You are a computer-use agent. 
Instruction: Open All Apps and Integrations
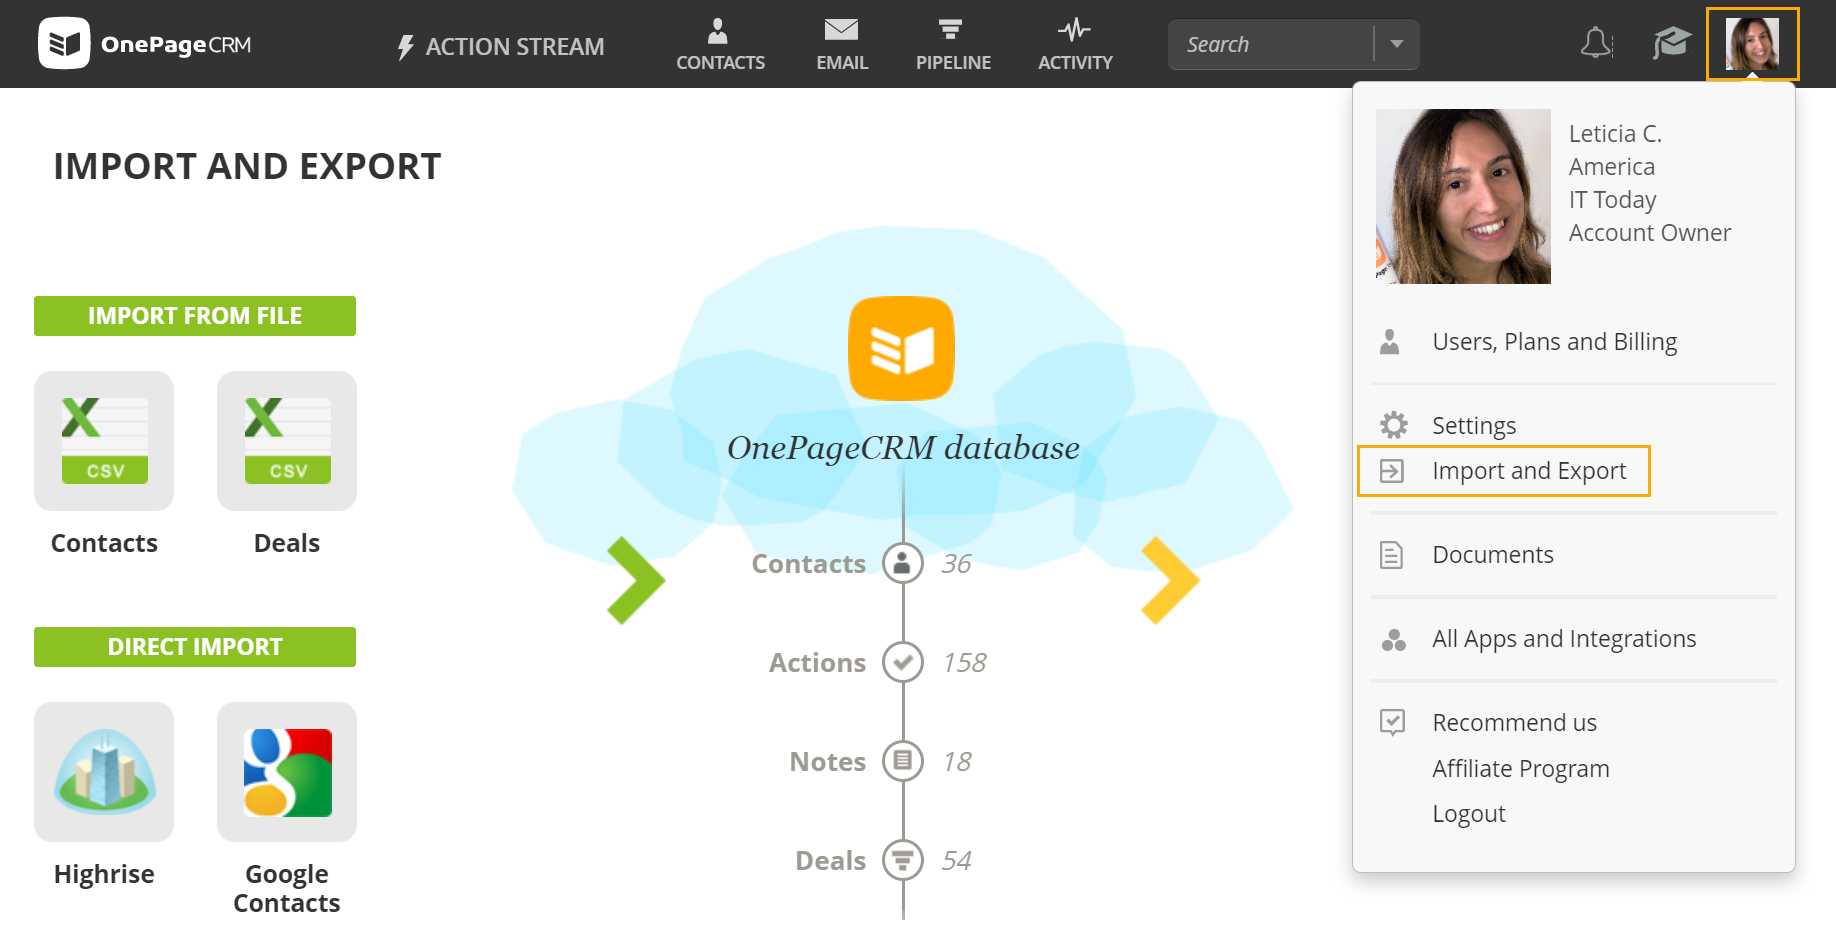[1564, 639]
